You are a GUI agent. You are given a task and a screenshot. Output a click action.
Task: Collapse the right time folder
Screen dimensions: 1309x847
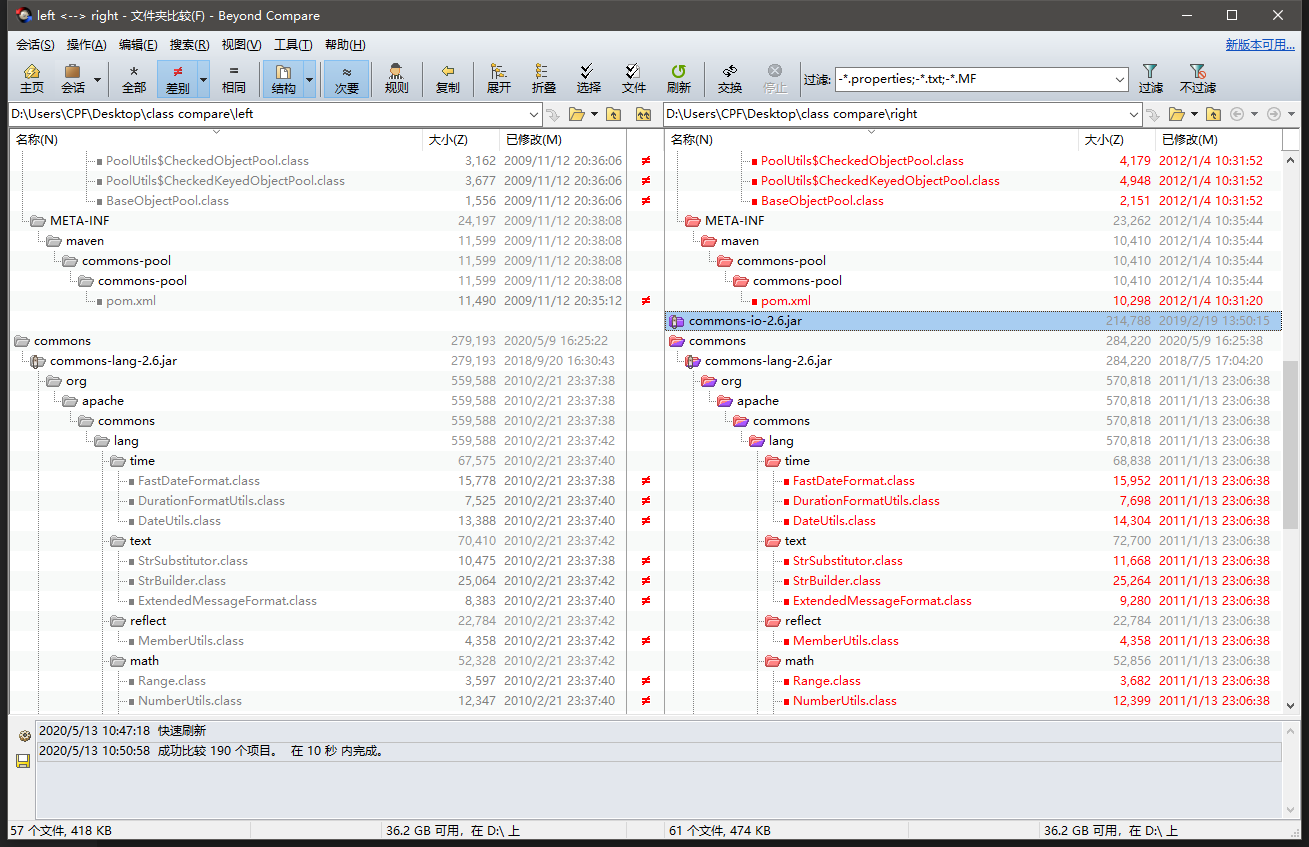(x=773, y=461)
